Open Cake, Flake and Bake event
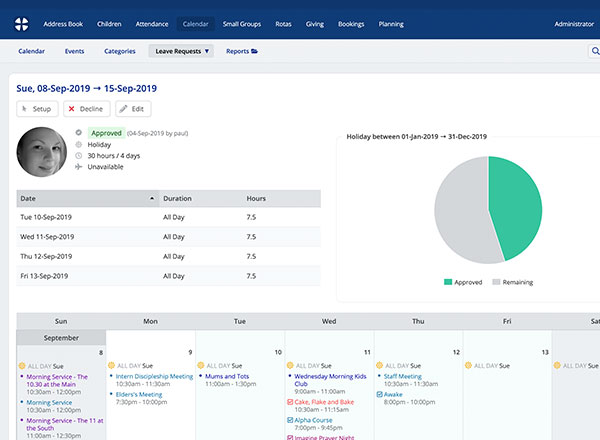The width and height of the screenshot is (600, 440). (x=324, y=402)
